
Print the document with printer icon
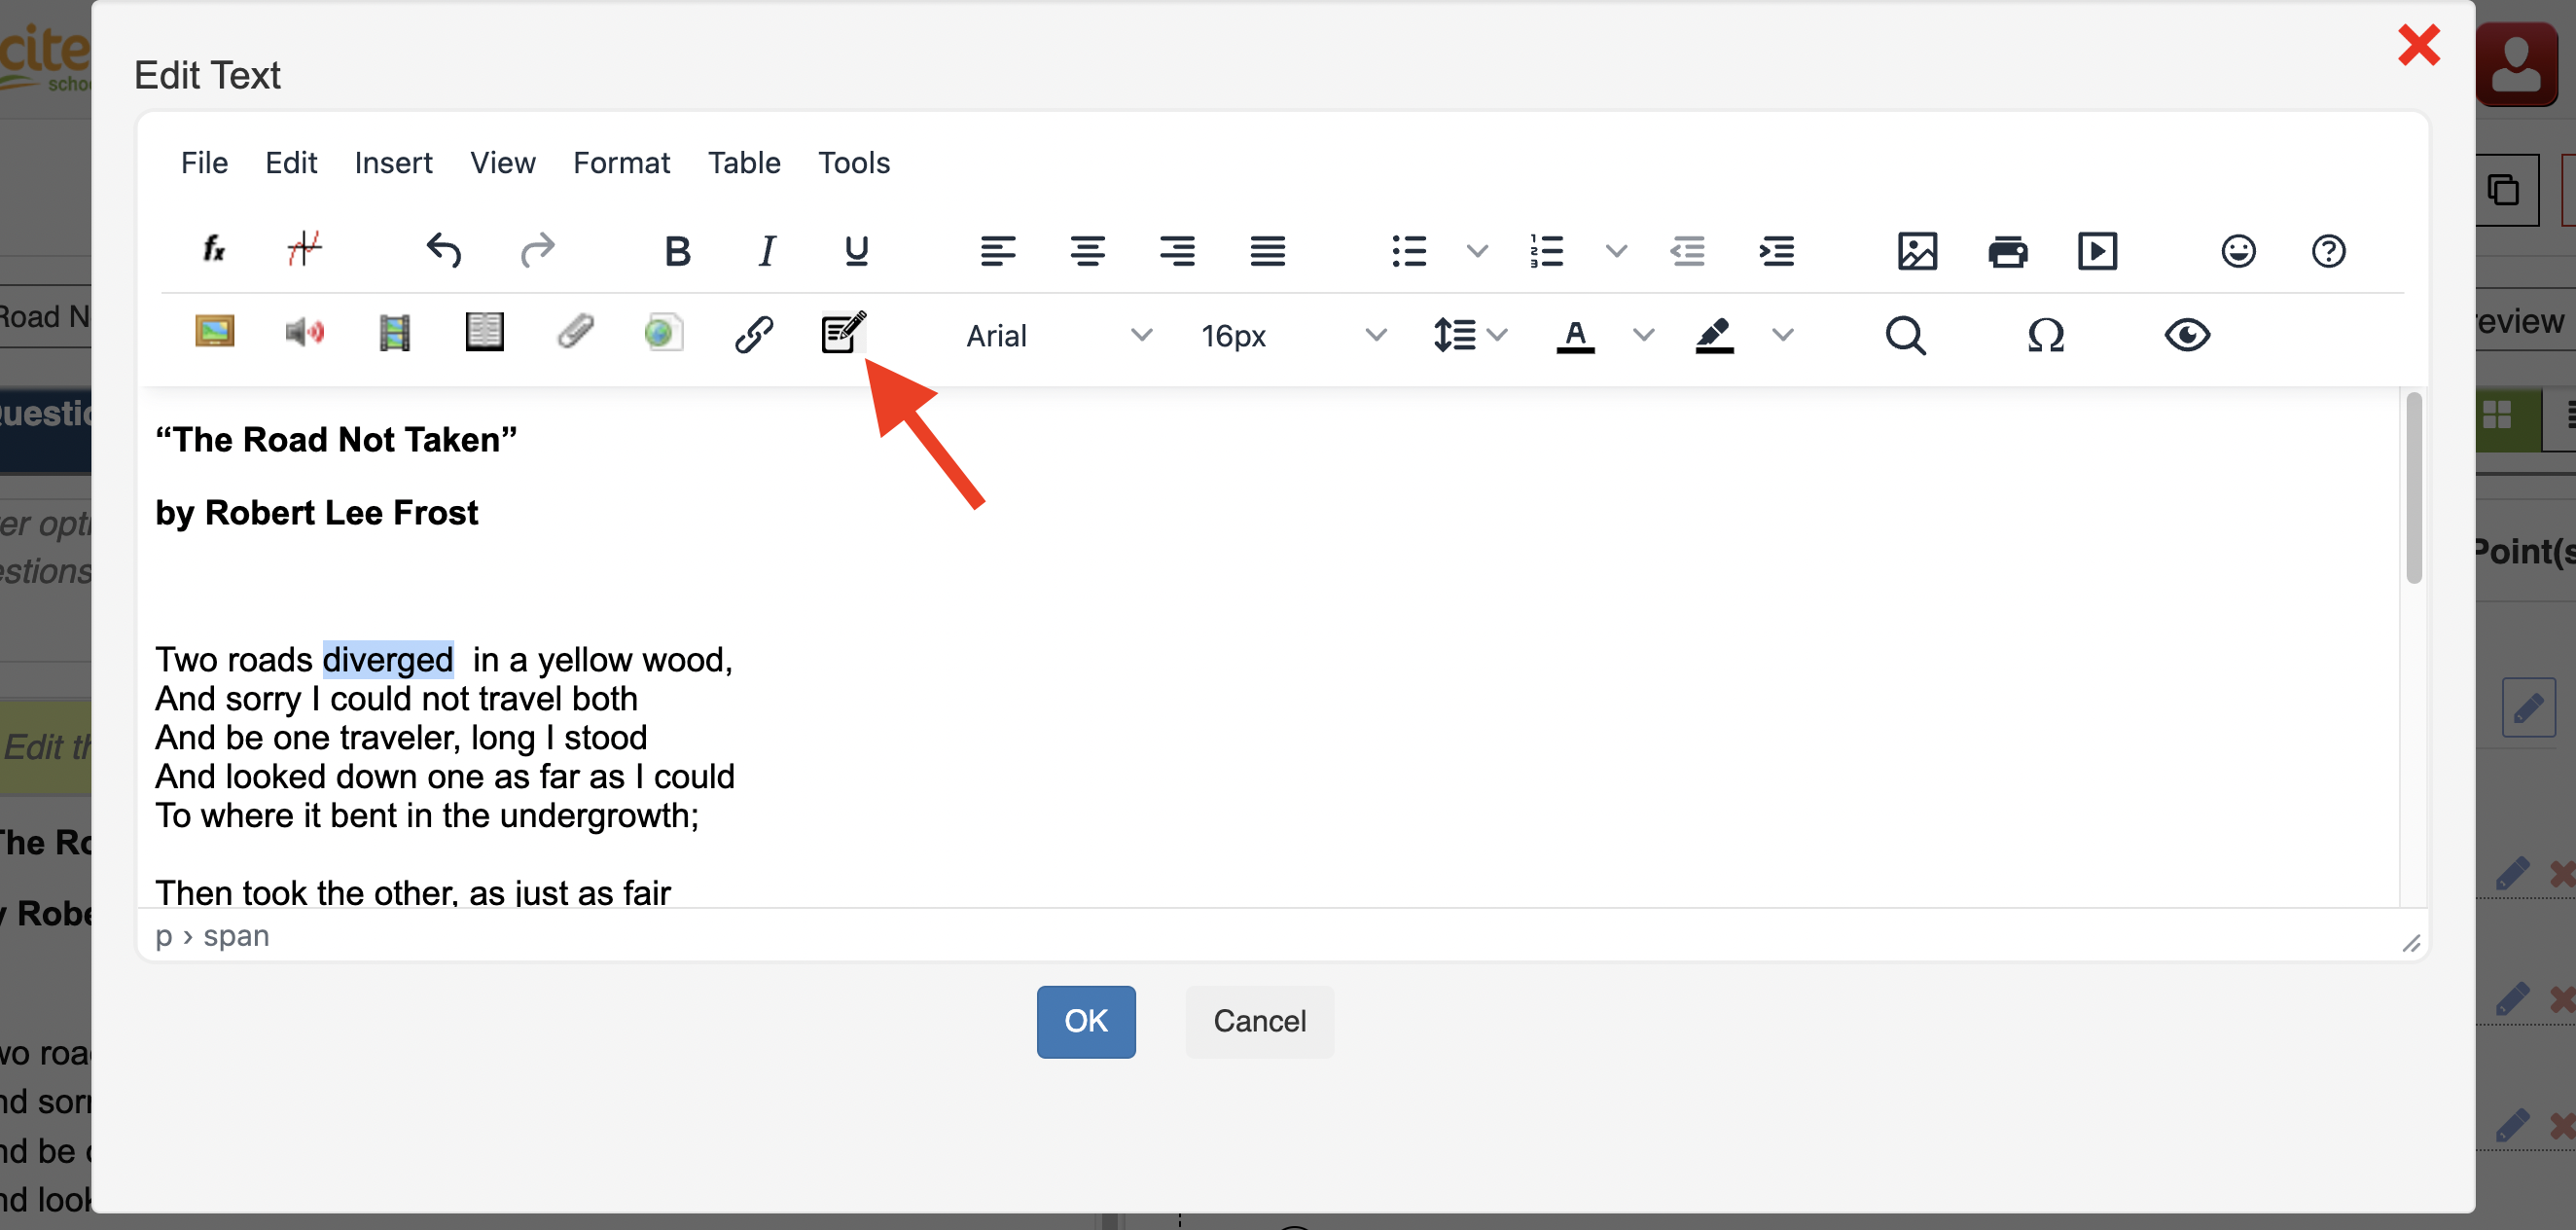[x=2007, y=251]
